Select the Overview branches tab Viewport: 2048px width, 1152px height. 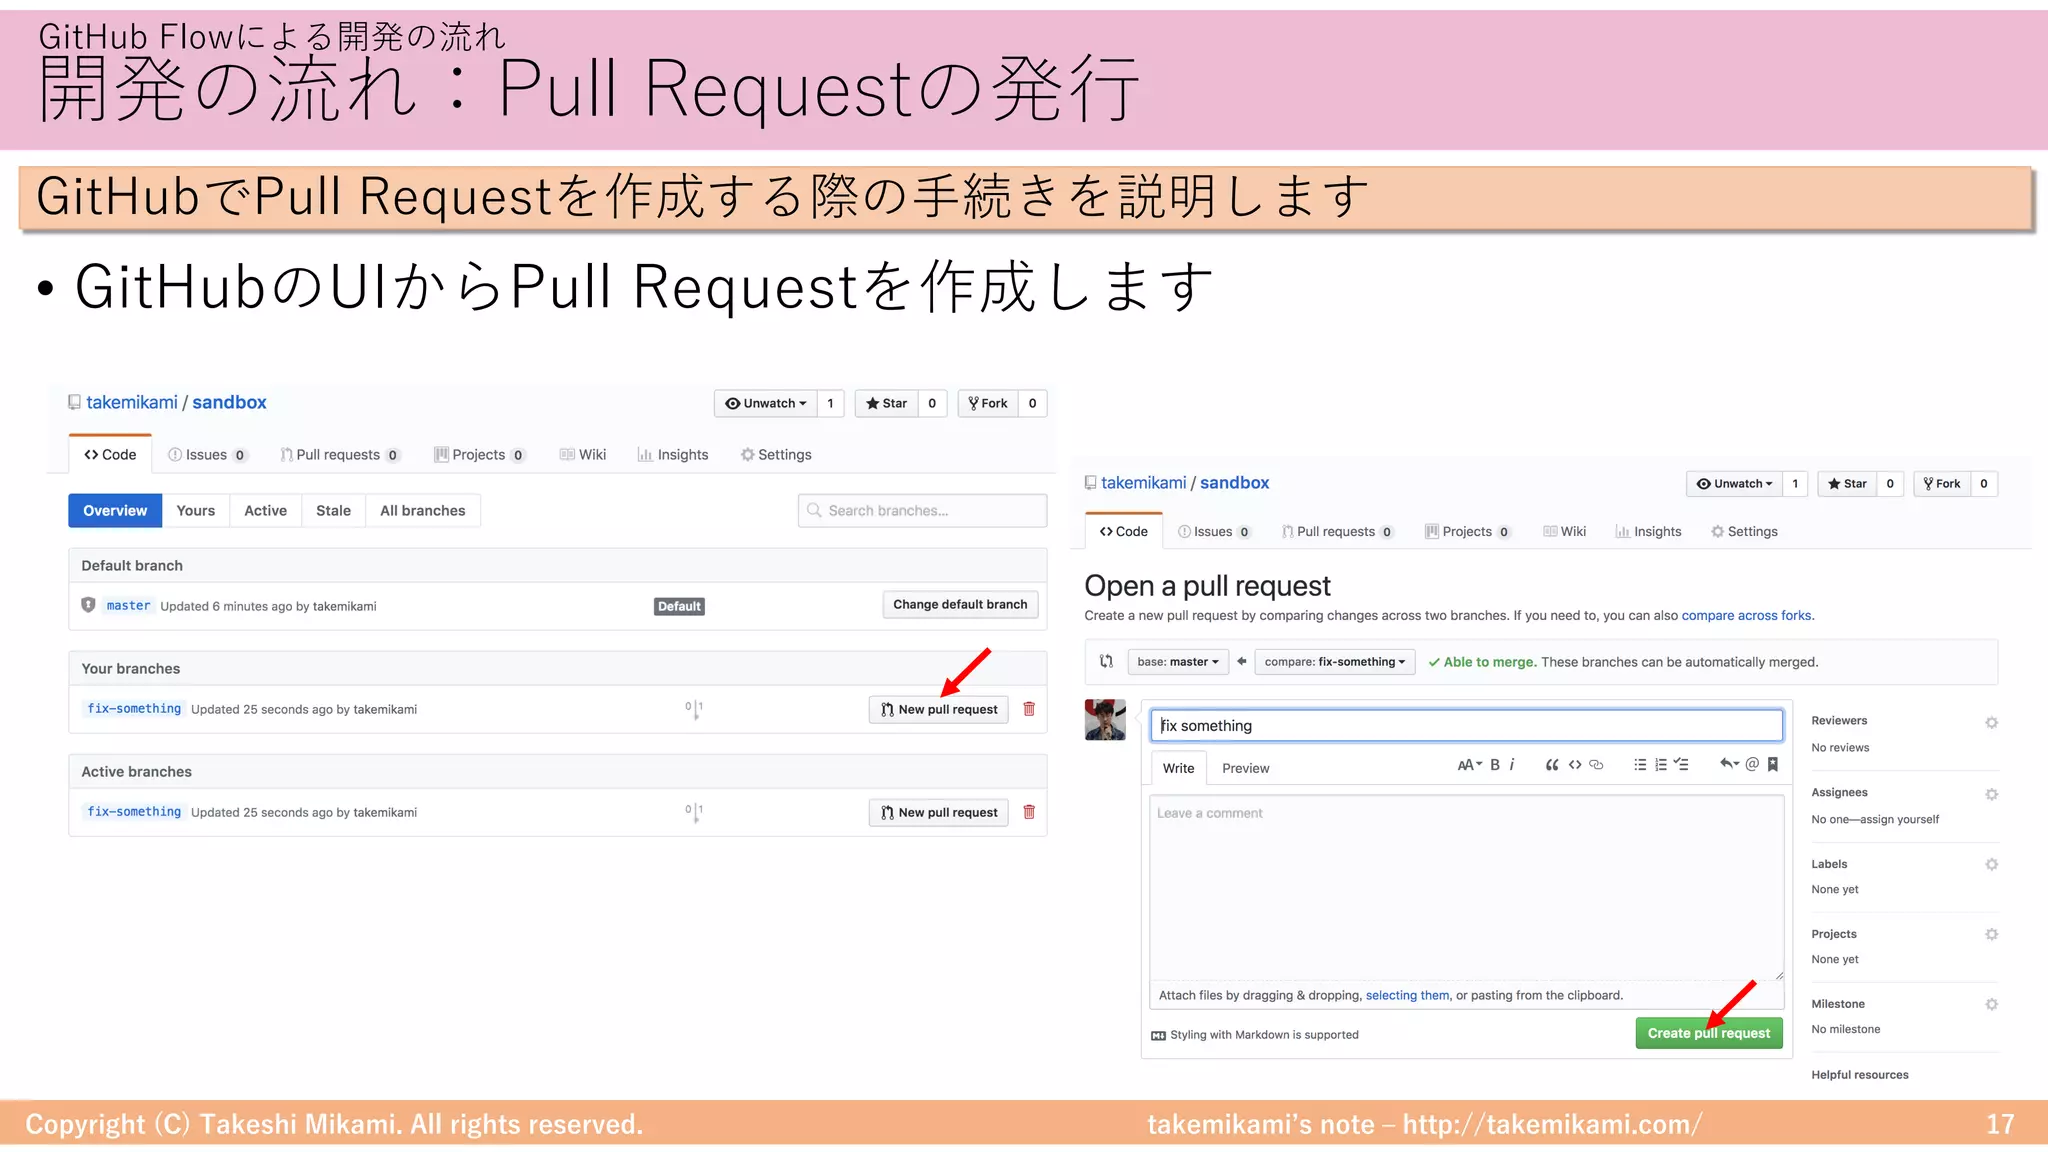pyautogui.click(x=115, y=511)
